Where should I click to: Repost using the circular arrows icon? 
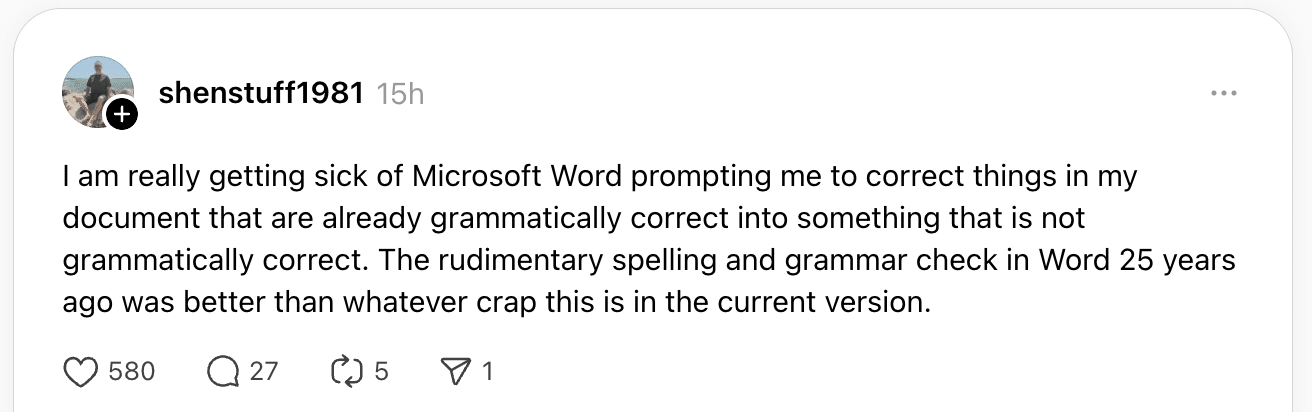point(345,372)
